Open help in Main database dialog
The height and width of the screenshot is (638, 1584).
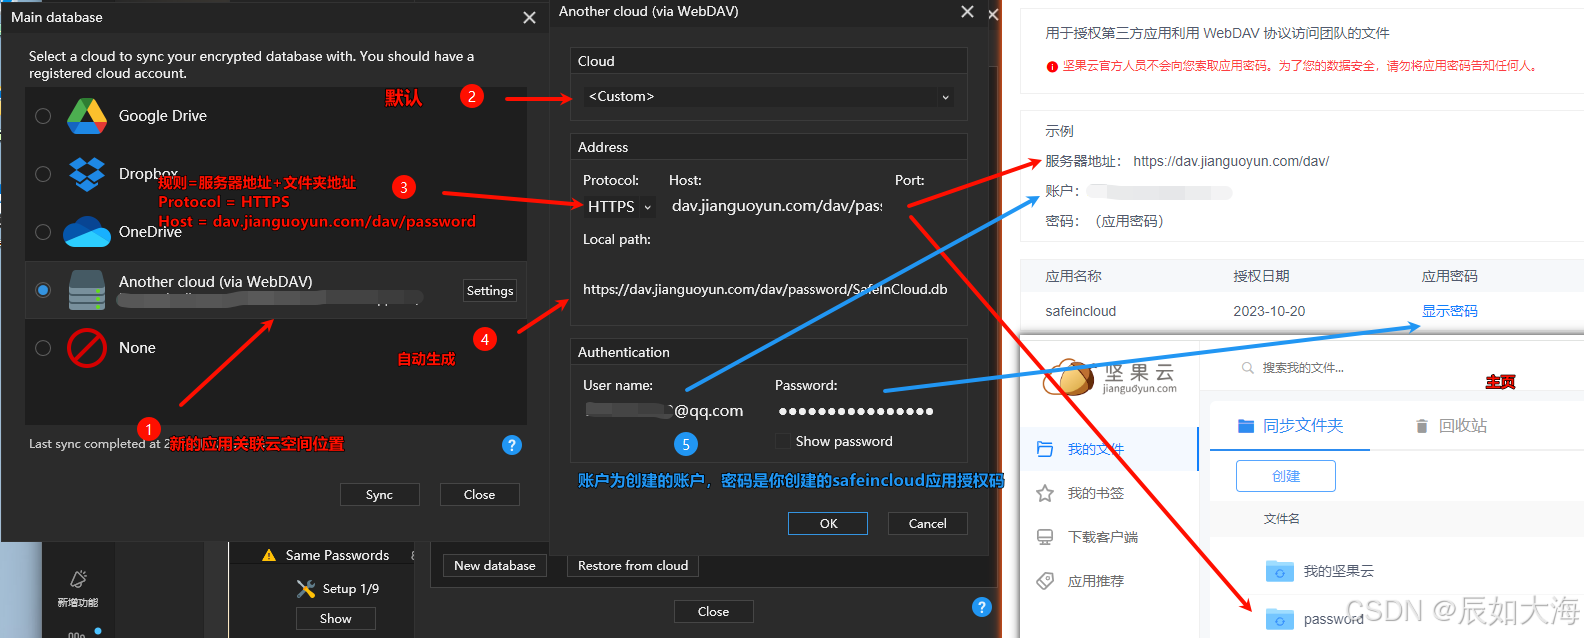tap(512, 445)
